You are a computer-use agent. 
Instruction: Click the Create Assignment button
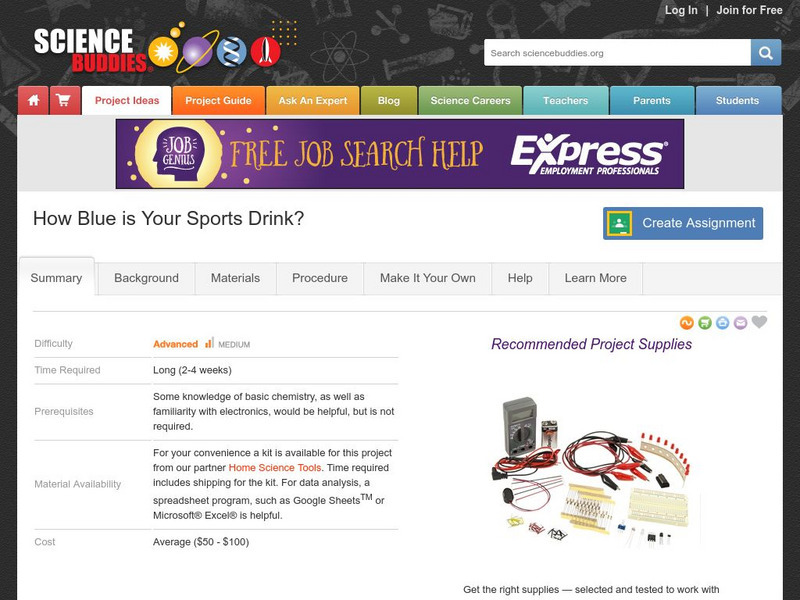tap(683, 223)
